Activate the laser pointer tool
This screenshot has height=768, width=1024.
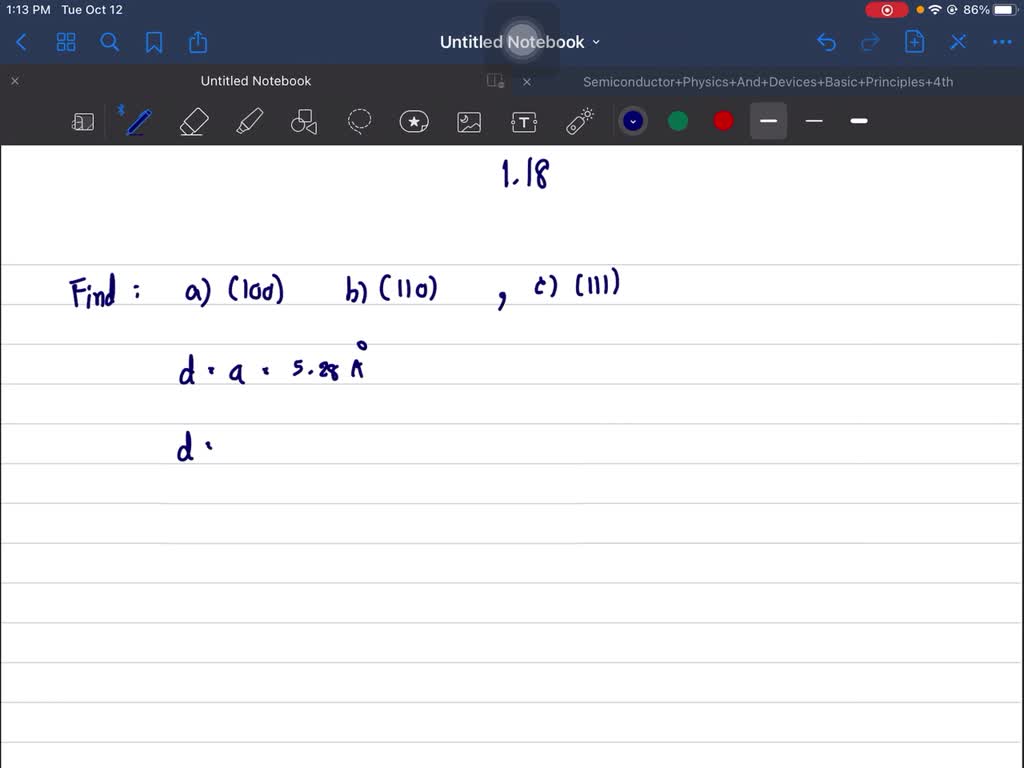point(578,121)
